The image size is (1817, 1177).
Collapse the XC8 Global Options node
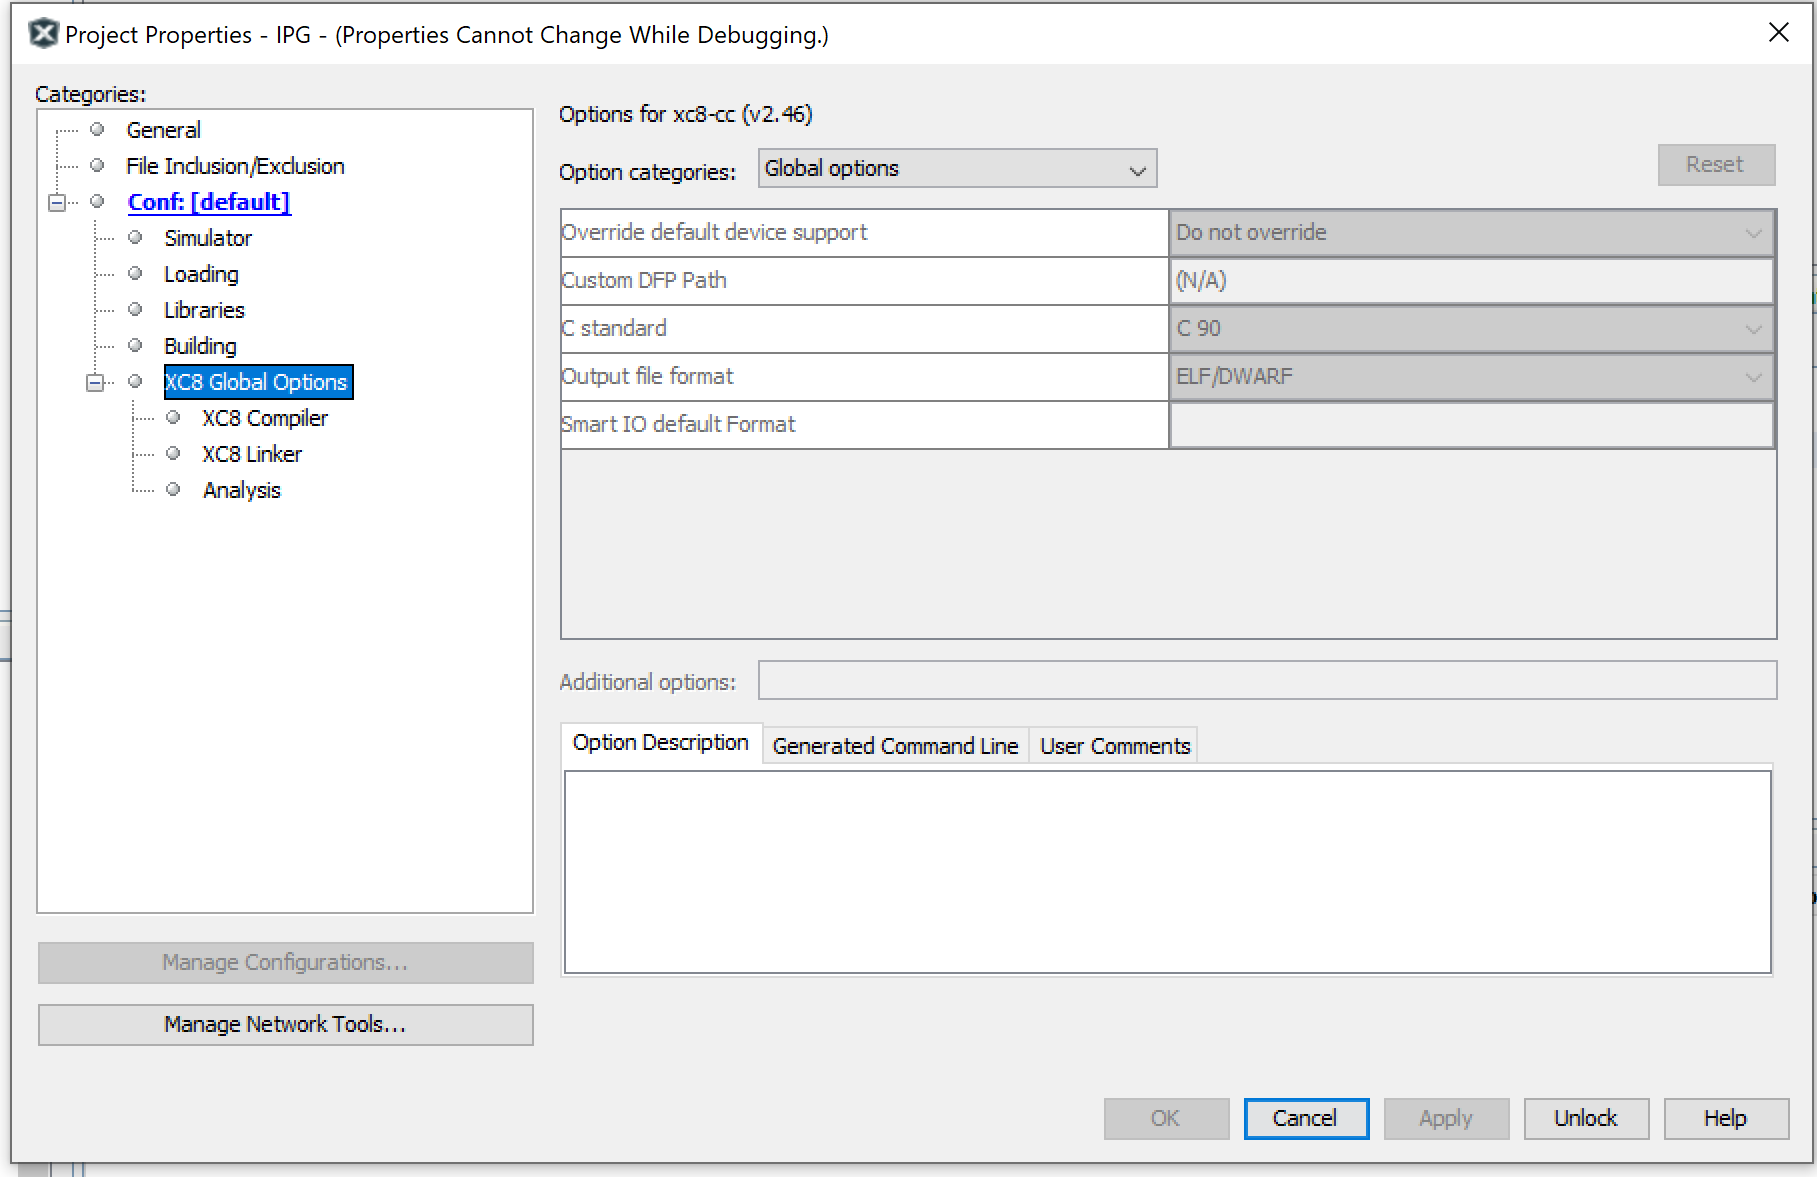coord(95,382)
